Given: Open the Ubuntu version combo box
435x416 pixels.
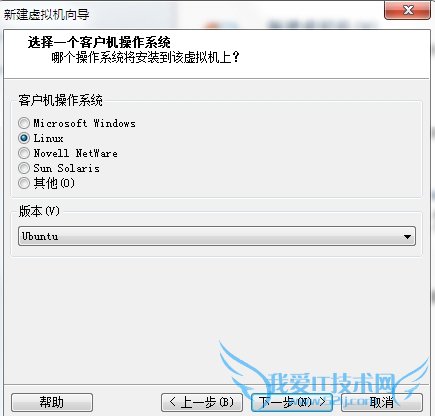Looking at the screenshot, I should 217,236.
